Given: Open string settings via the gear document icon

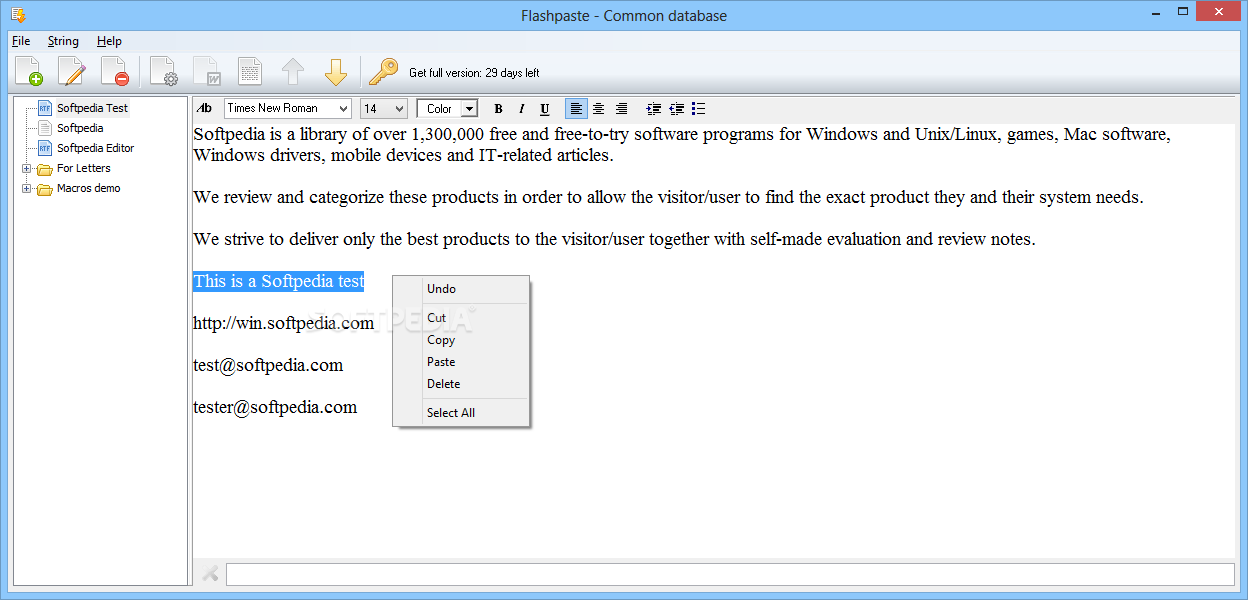Looking at the screenshot, I should [164, 72].
